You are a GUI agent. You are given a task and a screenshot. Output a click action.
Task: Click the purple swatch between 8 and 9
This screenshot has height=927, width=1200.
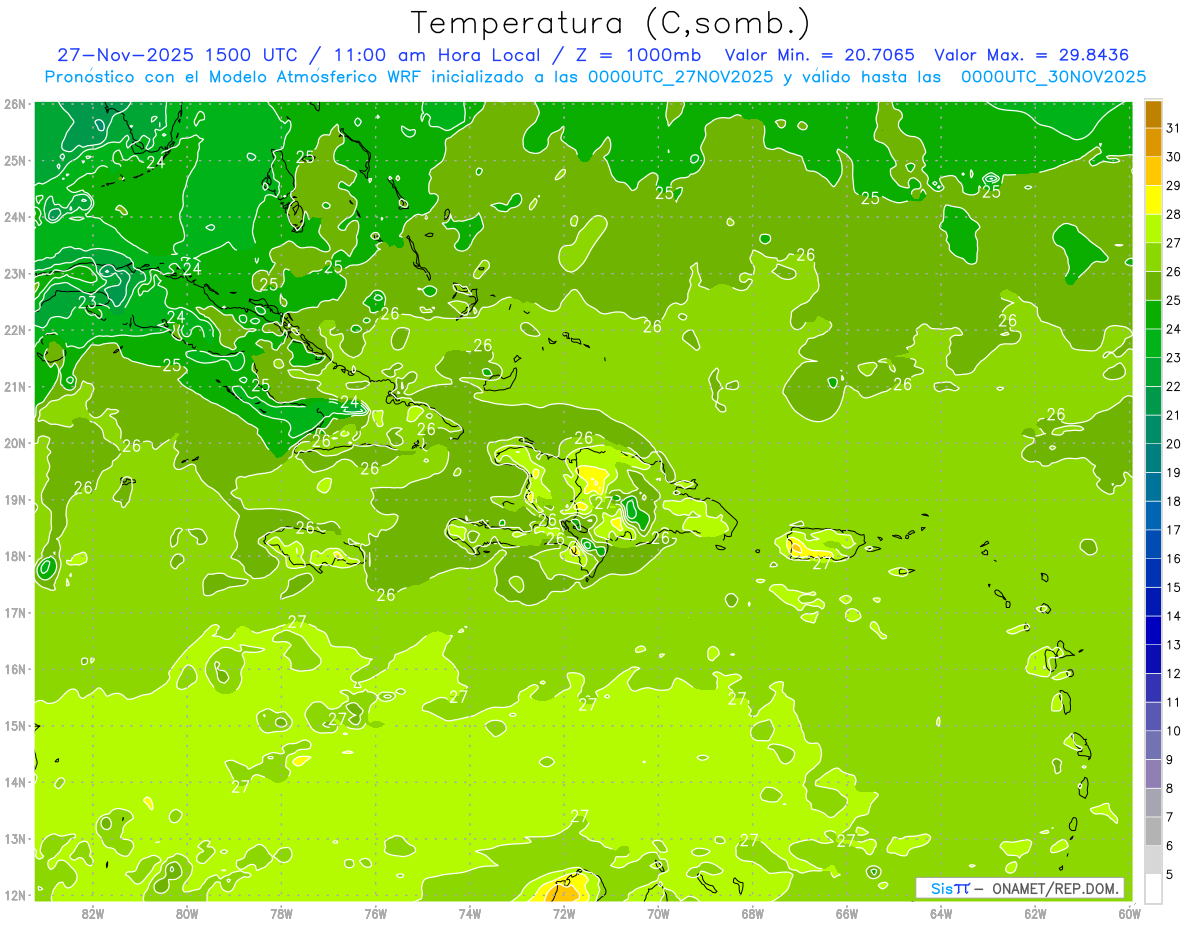pyautogui.click(x=1154, y=774)
